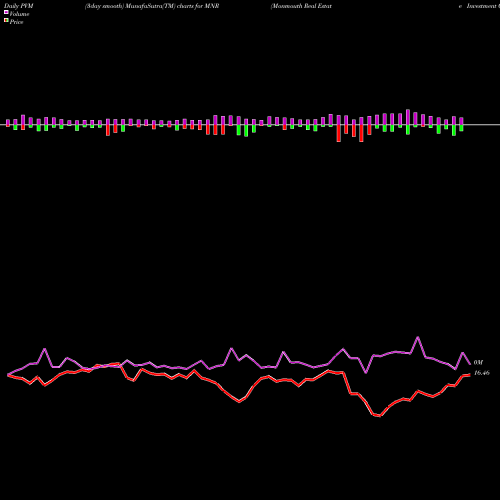The height and width of the screenshot is (500, 500).
Task: Click the Volume legend label
Action: click(19, 14)
